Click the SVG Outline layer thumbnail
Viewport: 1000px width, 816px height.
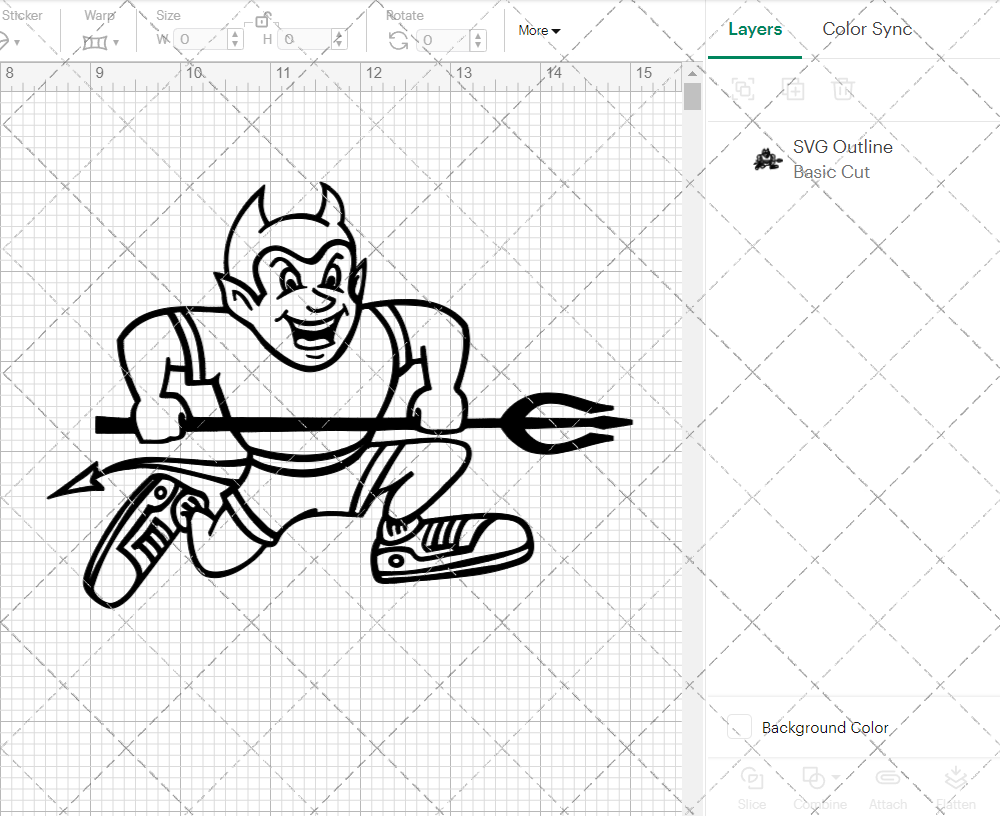[x=766, y=160]
